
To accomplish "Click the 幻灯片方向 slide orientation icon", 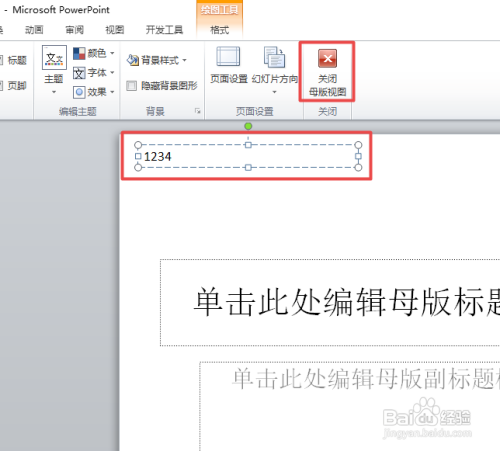I will tap(274, 57).
